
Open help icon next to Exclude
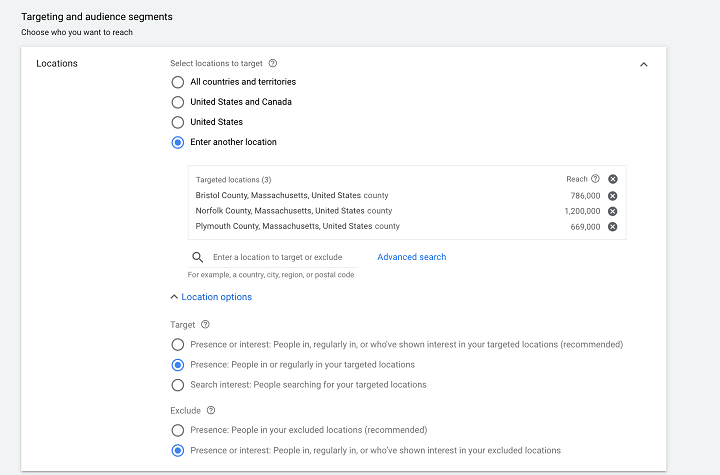(x=211, y=410)
